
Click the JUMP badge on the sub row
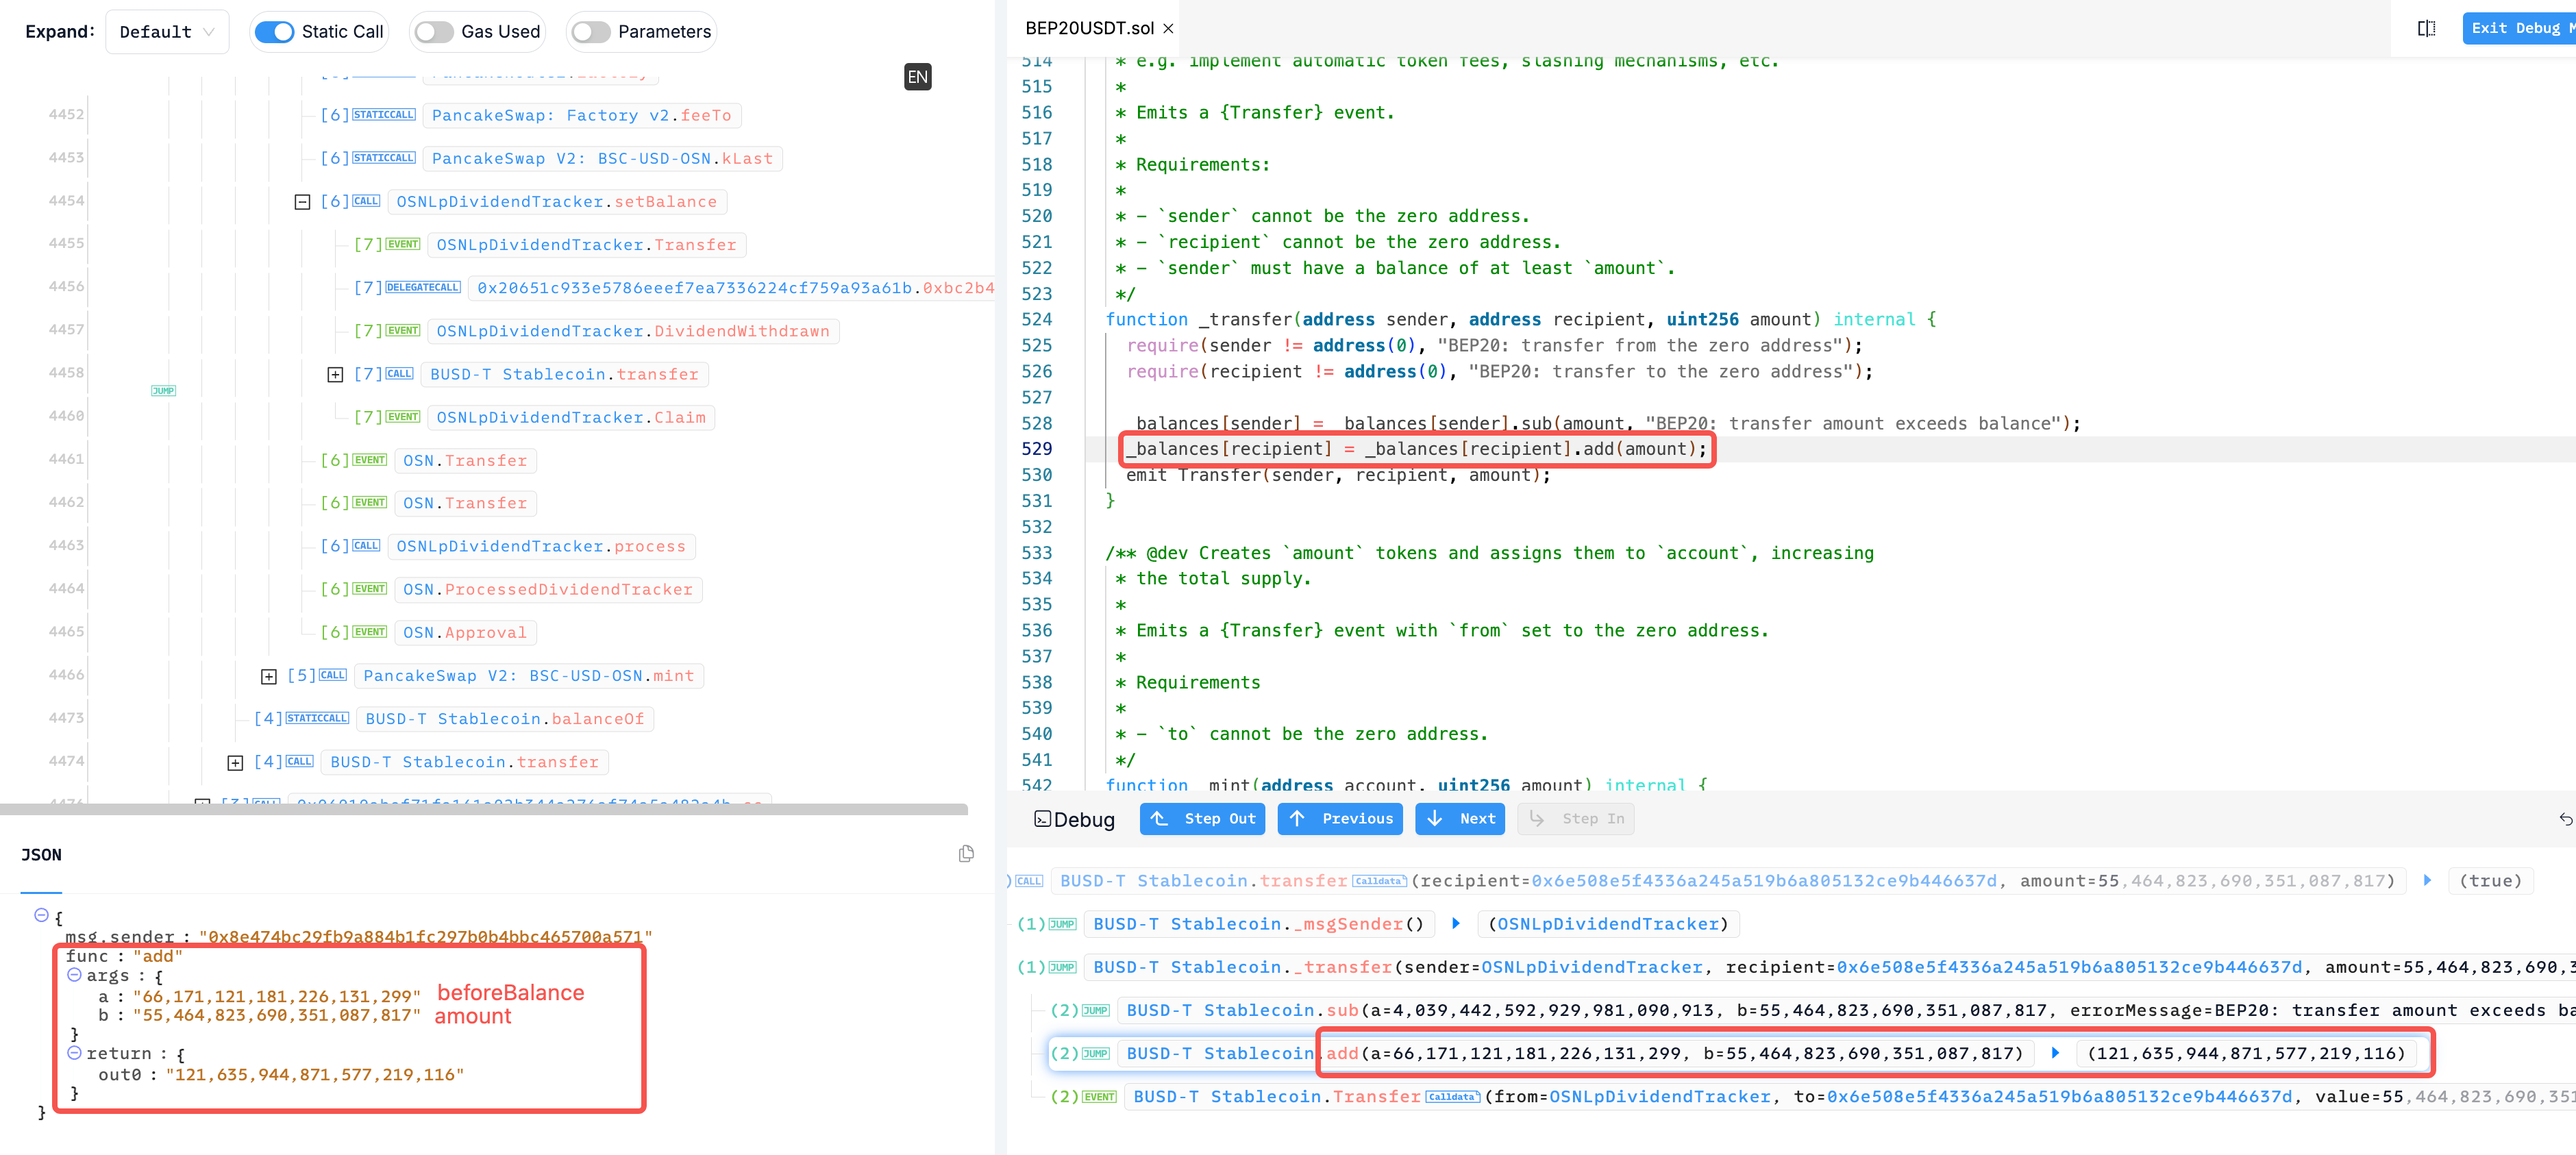click(1095, 1011)
